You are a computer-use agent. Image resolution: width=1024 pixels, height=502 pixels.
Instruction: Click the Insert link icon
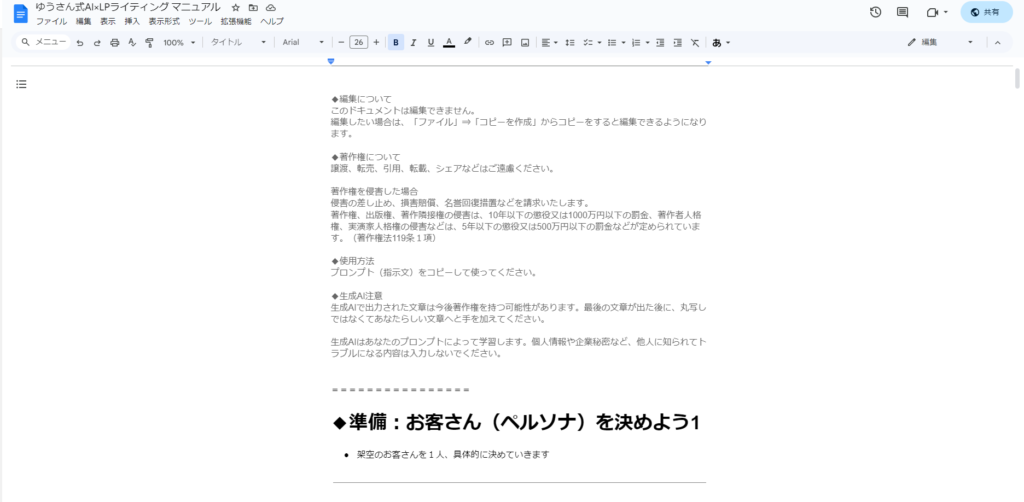point(489,43)
